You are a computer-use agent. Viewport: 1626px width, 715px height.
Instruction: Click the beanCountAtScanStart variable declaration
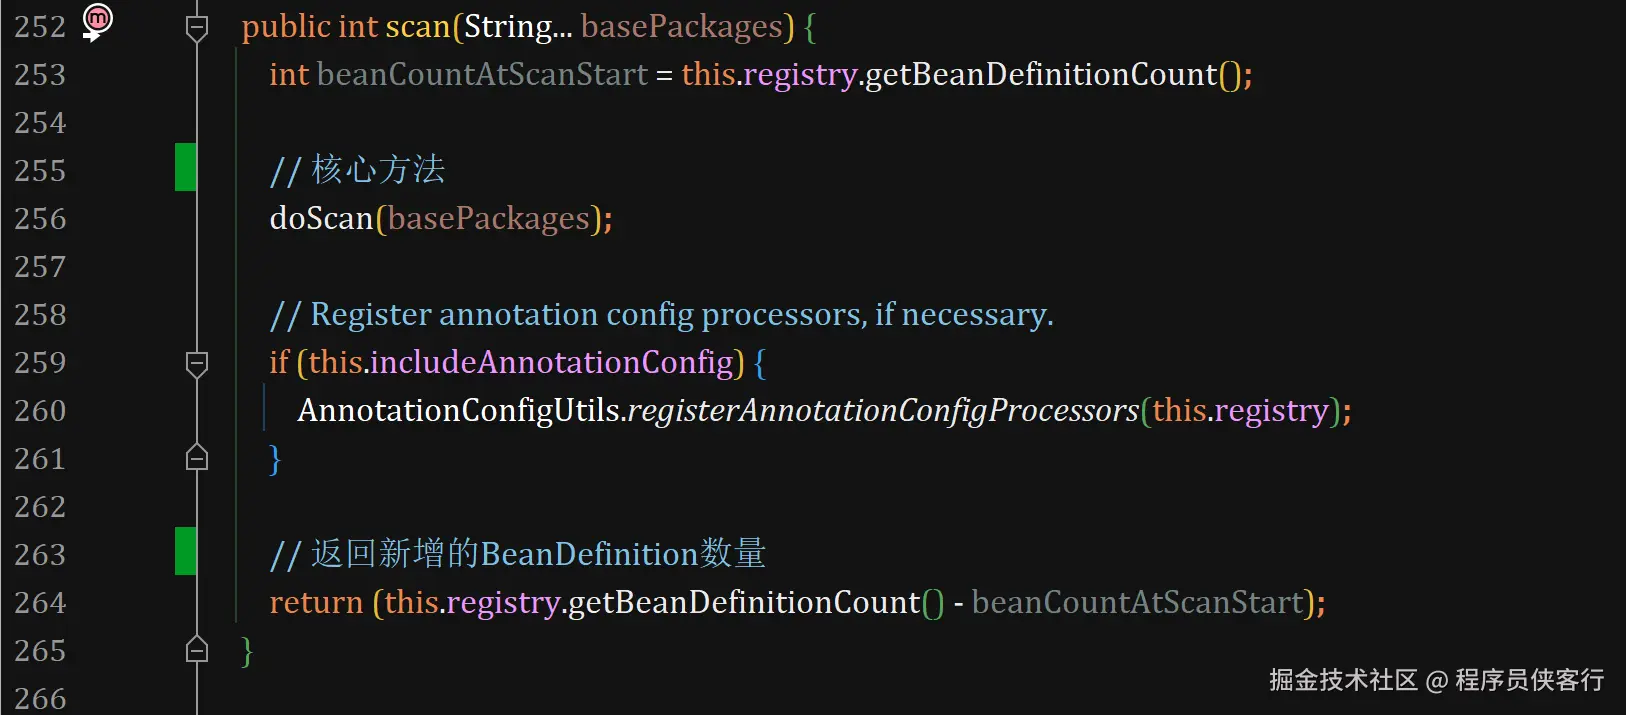pos(482,75)
